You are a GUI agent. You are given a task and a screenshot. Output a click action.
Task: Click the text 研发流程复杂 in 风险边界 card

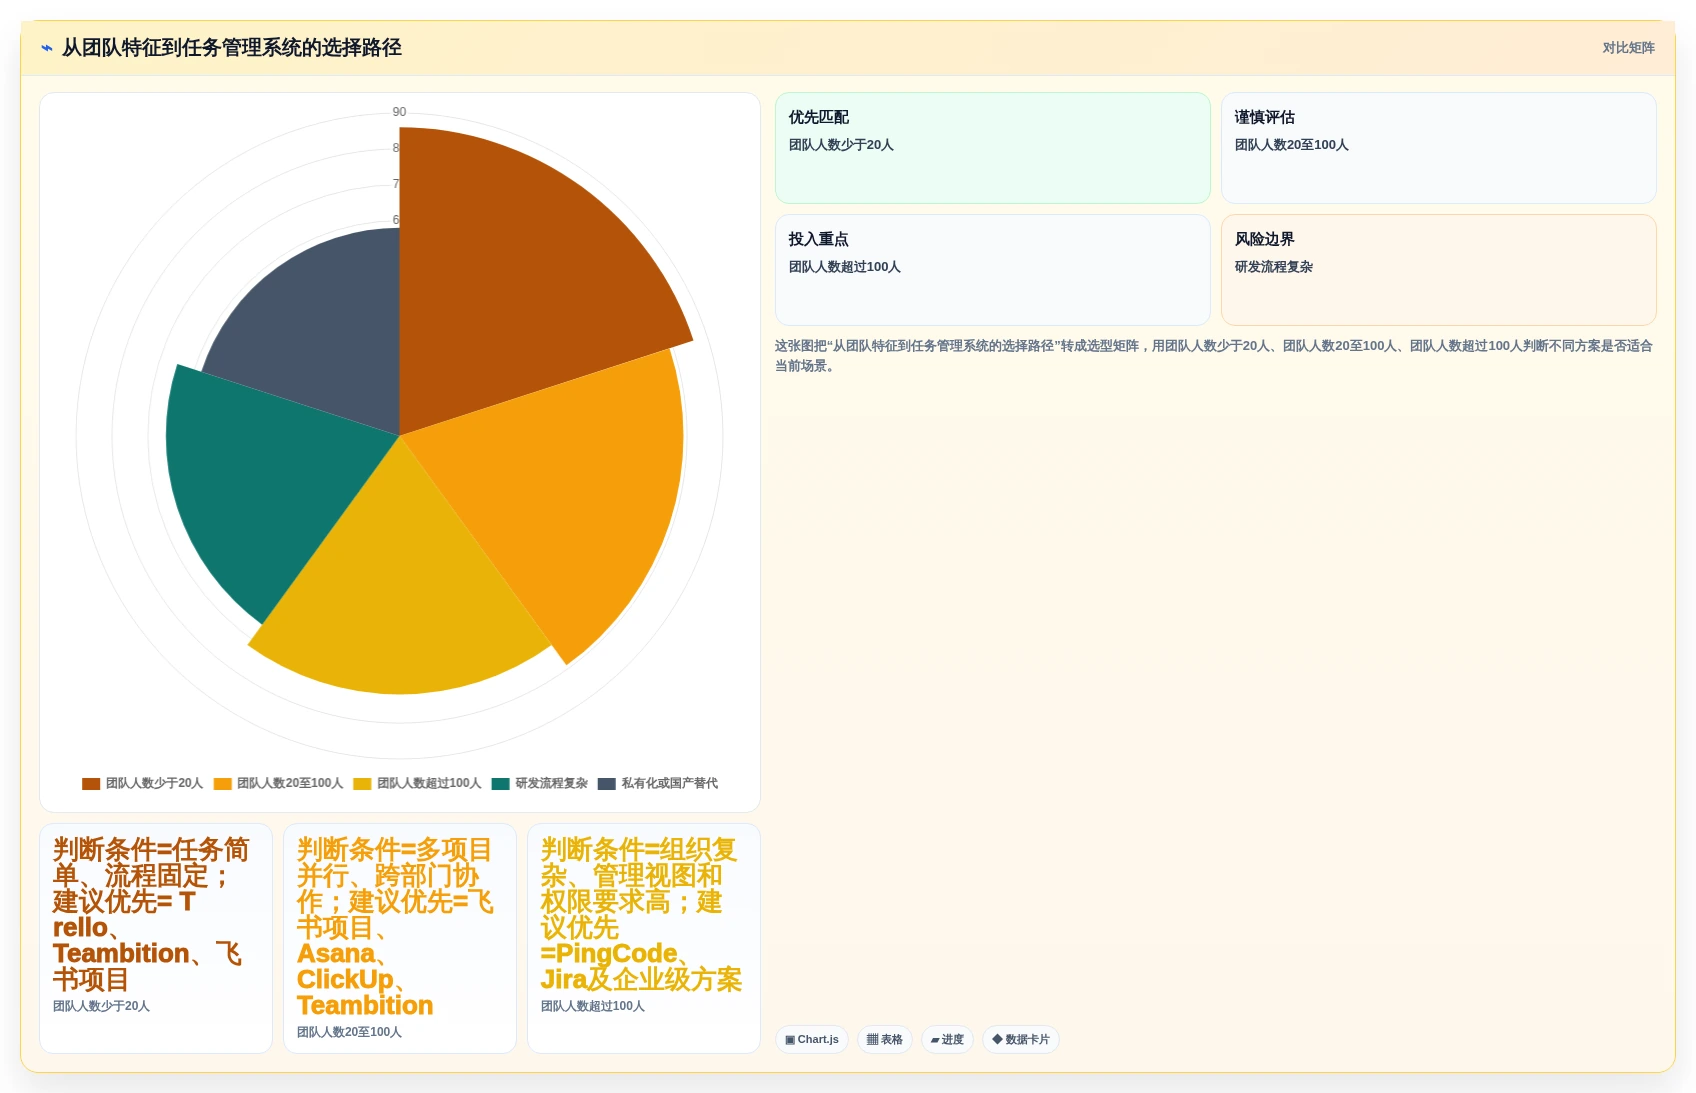point(1274,267)
